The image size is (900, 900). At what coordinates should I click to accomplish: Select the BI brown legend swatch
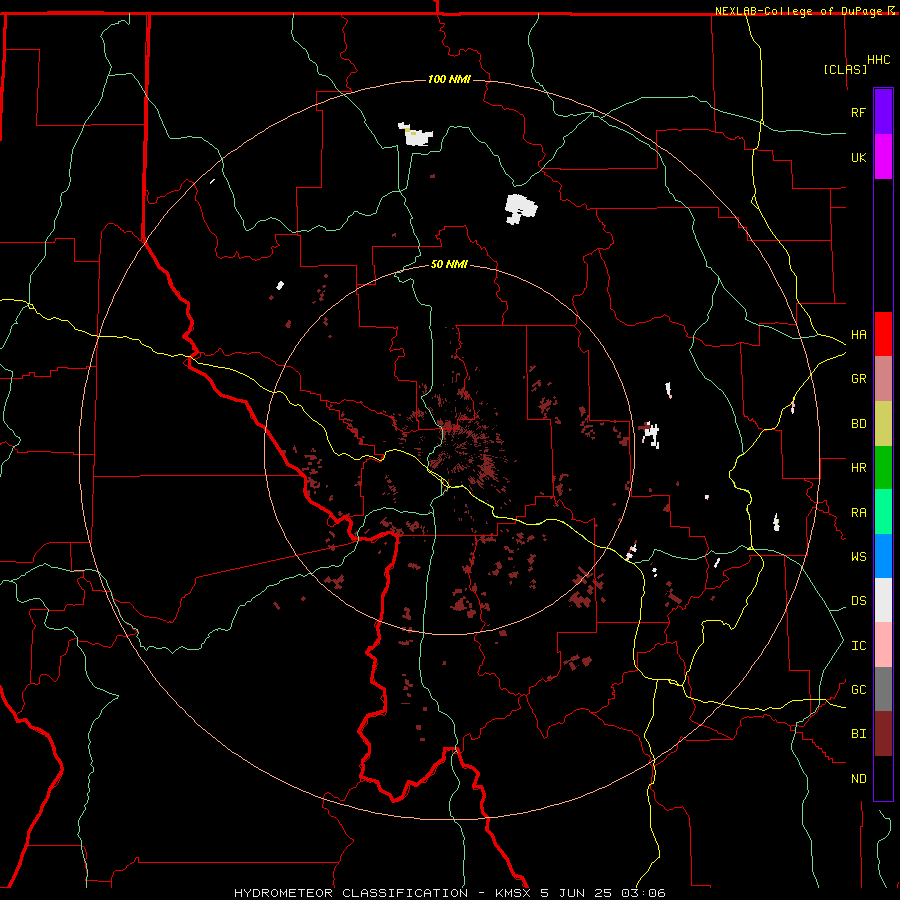pyautogui.click(x=883, y=734)
